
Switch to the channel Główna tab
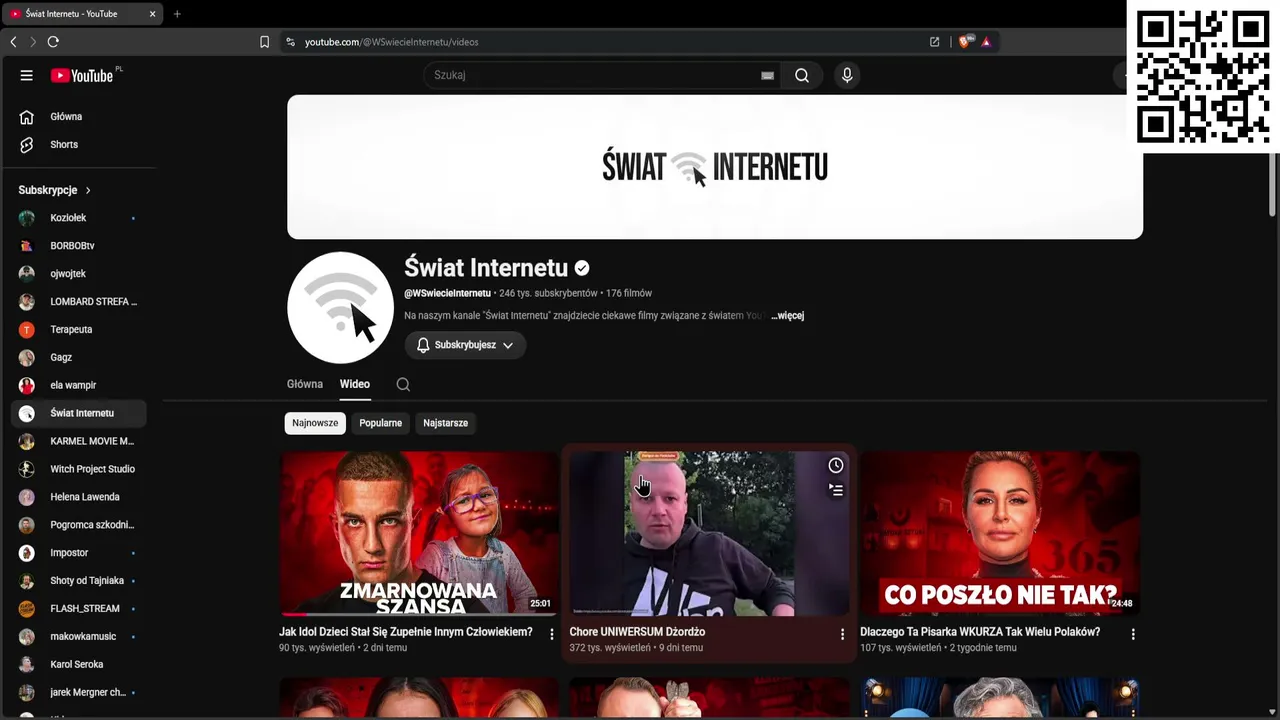click(x=305, y=384)
